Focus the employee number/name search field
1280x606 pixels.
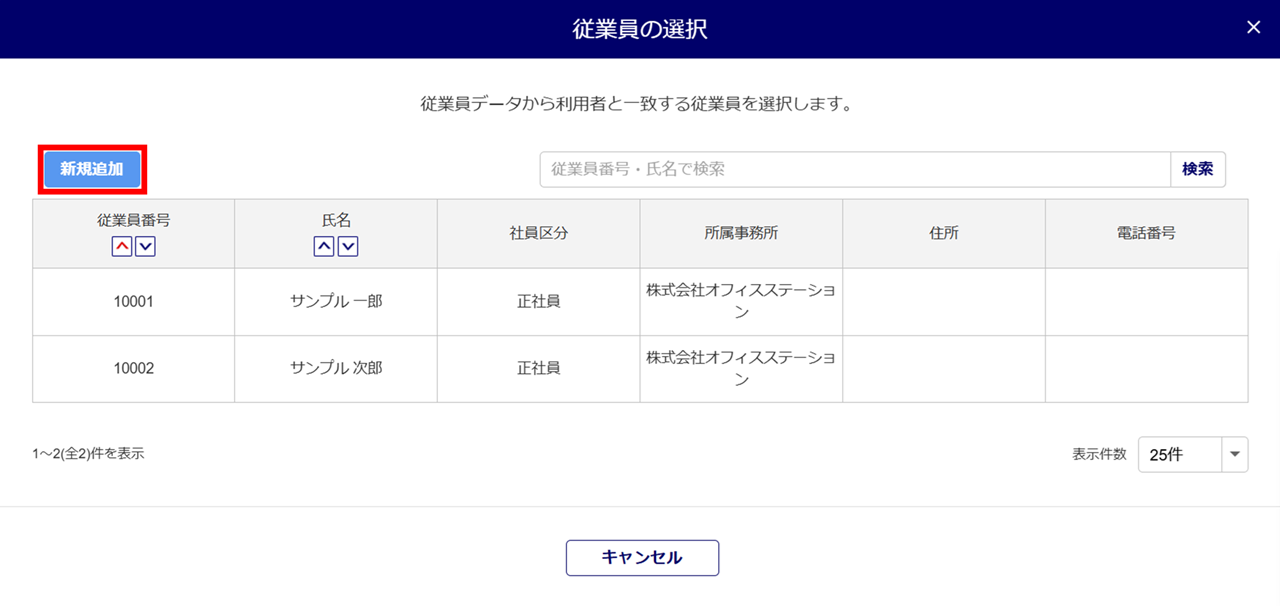click(x=855, y=169)
